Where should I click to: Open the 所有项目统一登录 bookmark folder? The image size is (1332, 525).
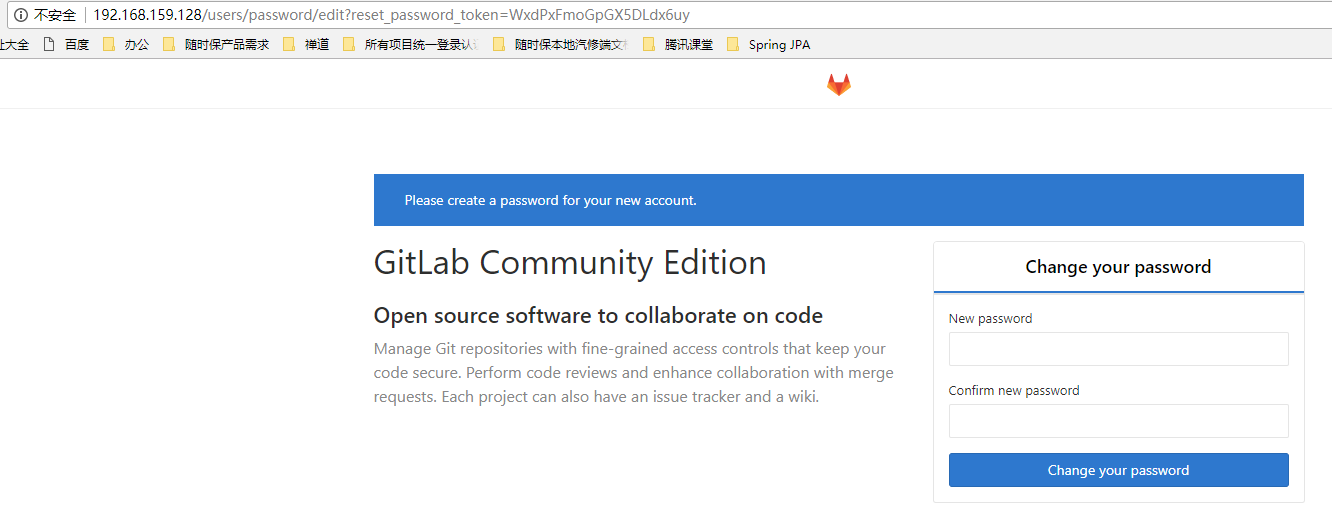(x=411, y=44)
